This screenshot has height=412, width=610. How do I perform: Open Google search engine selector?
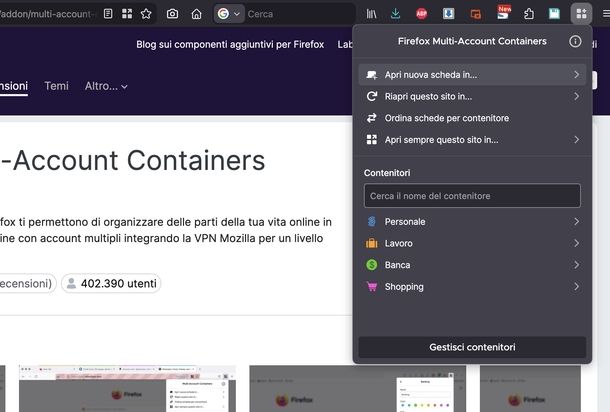pos(229,14)
